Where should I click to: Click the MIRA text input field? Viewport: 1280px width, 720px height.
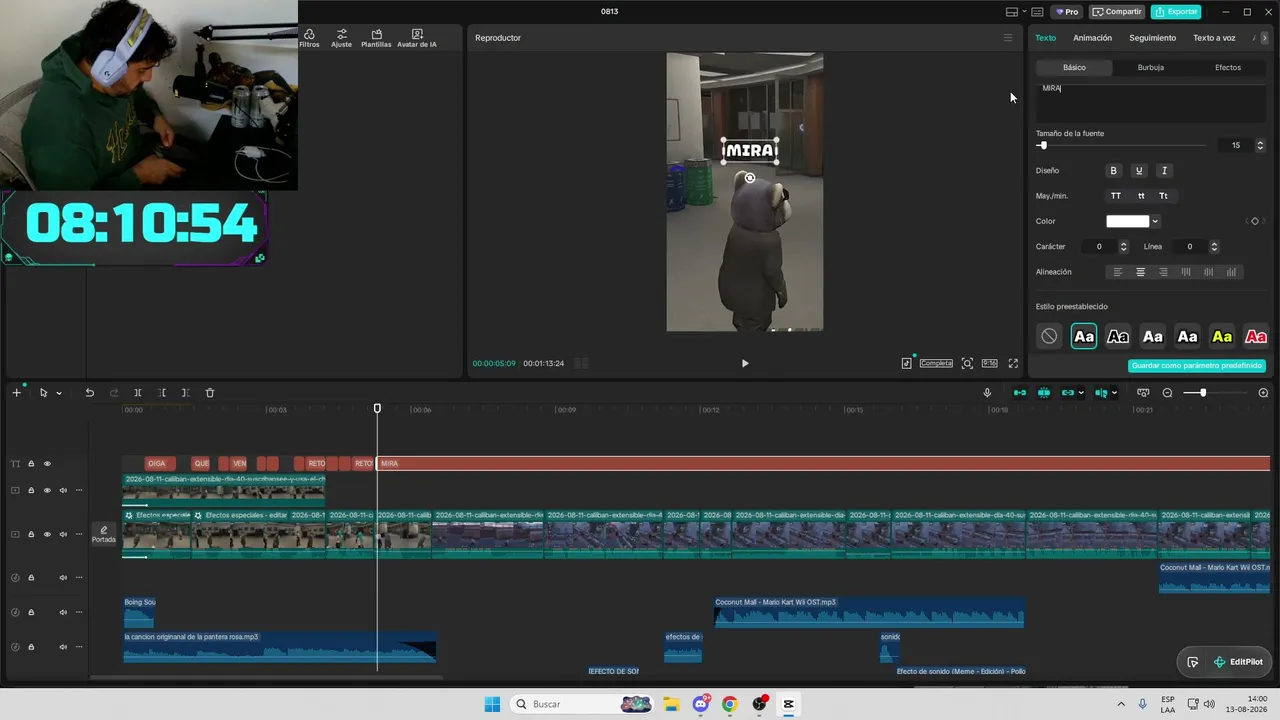pyautogui.click(x=1151, y=103)
